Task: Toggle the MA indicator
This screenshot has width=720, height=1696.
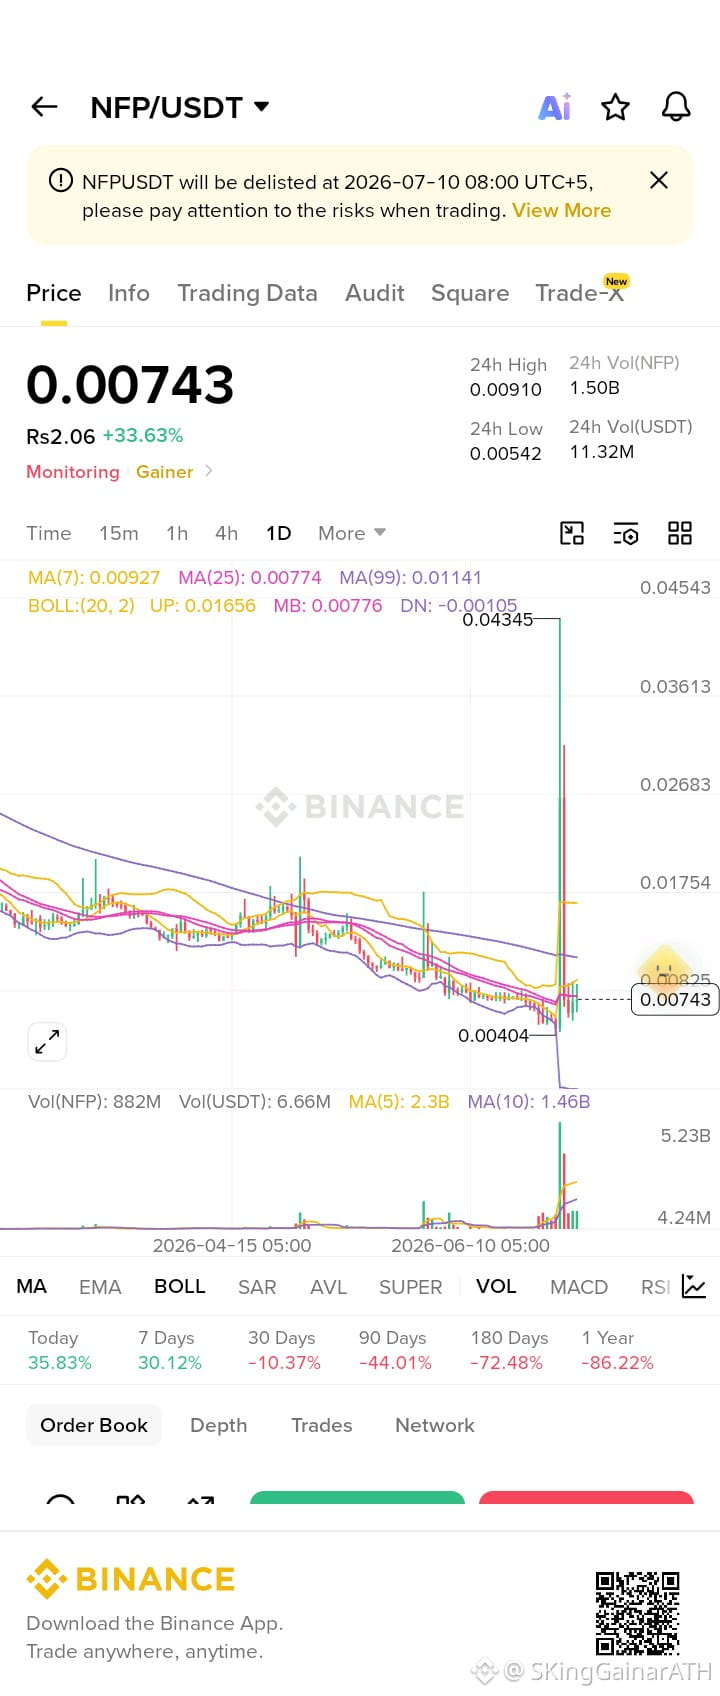Action: [x=32, y=1286]
